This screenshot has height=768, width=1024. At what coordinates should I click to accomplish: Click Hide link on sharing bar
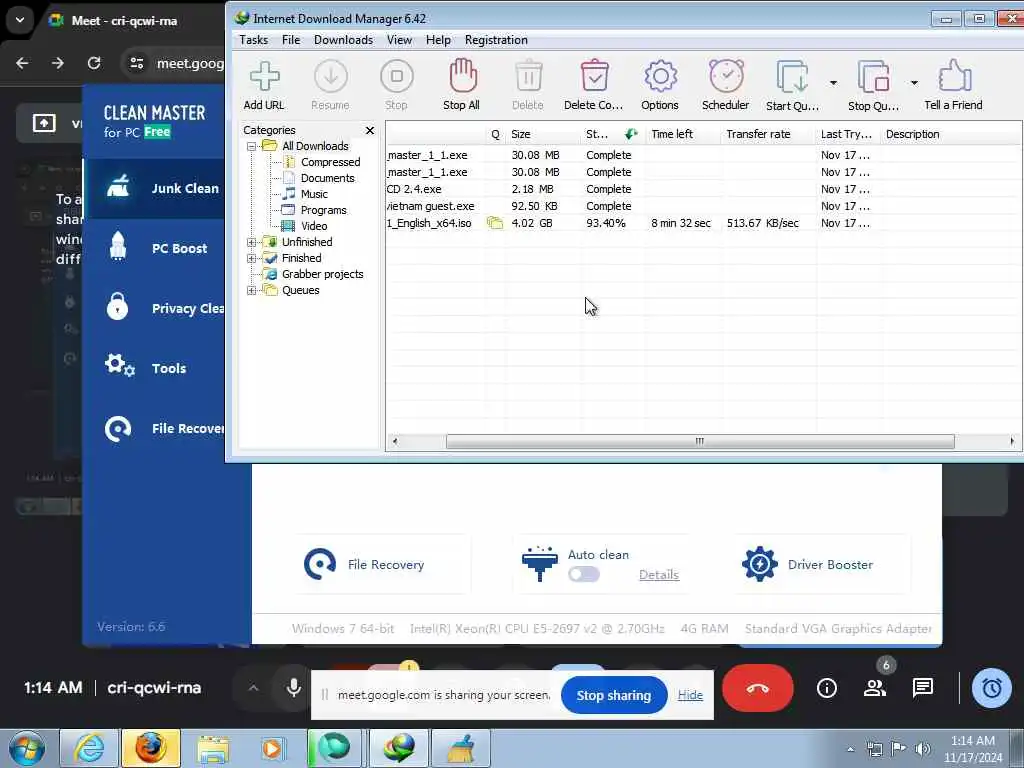690,696
